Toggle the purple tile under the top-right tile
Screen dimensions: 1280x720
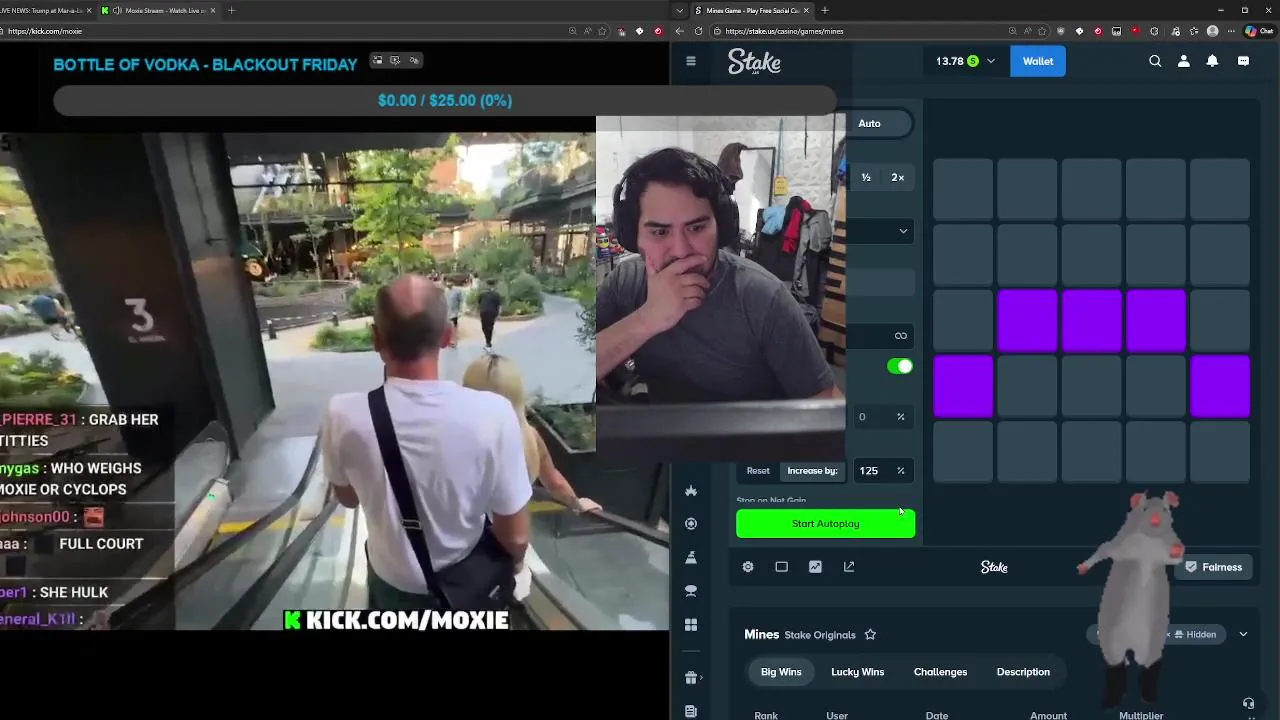click(1220, 385)
